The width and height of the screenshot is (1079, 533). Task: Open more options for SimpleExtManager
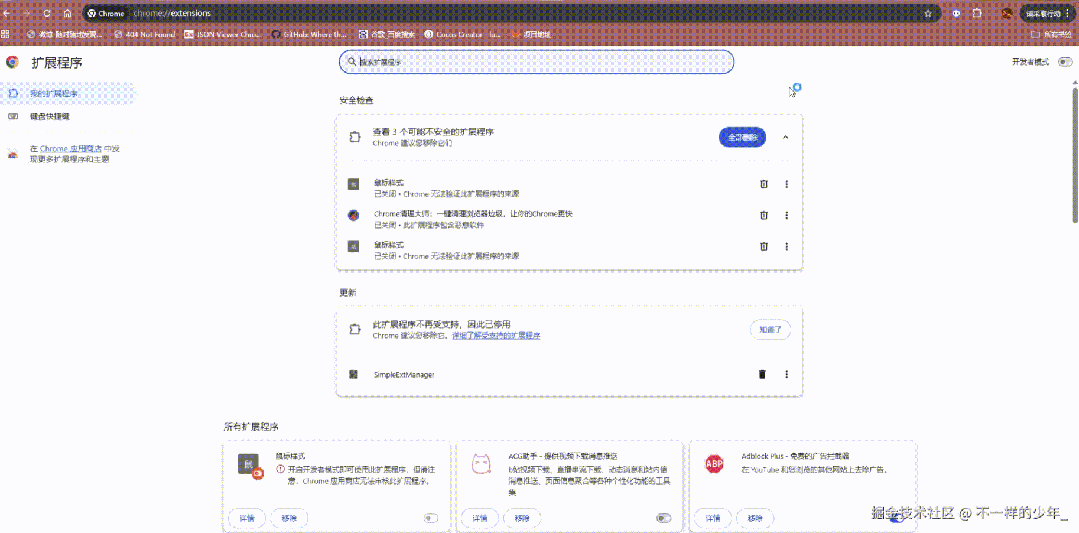[x=787, y=374]
